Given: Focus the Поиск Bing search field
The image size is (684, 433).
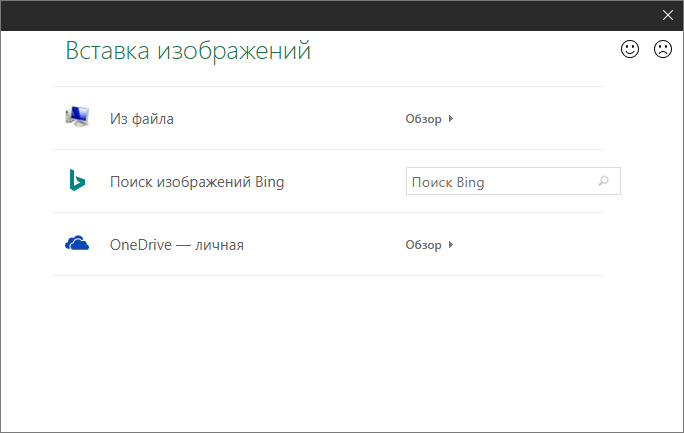Looking at the screenshot, I should tap(500, 182).
